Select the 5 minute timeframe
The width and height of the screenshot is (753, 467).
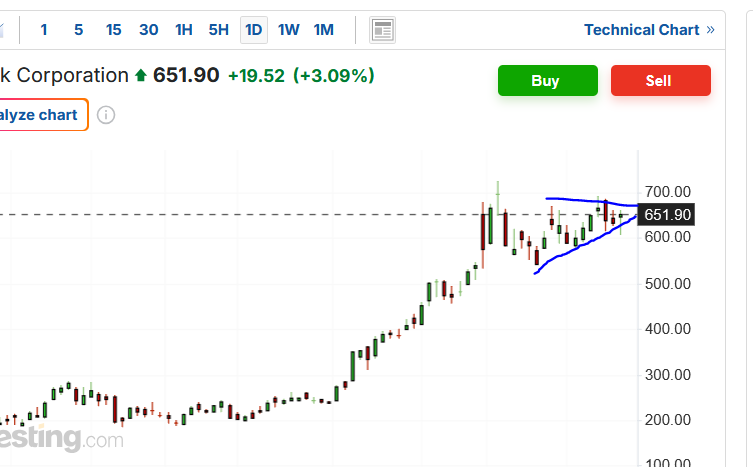(x=79, y=30)
